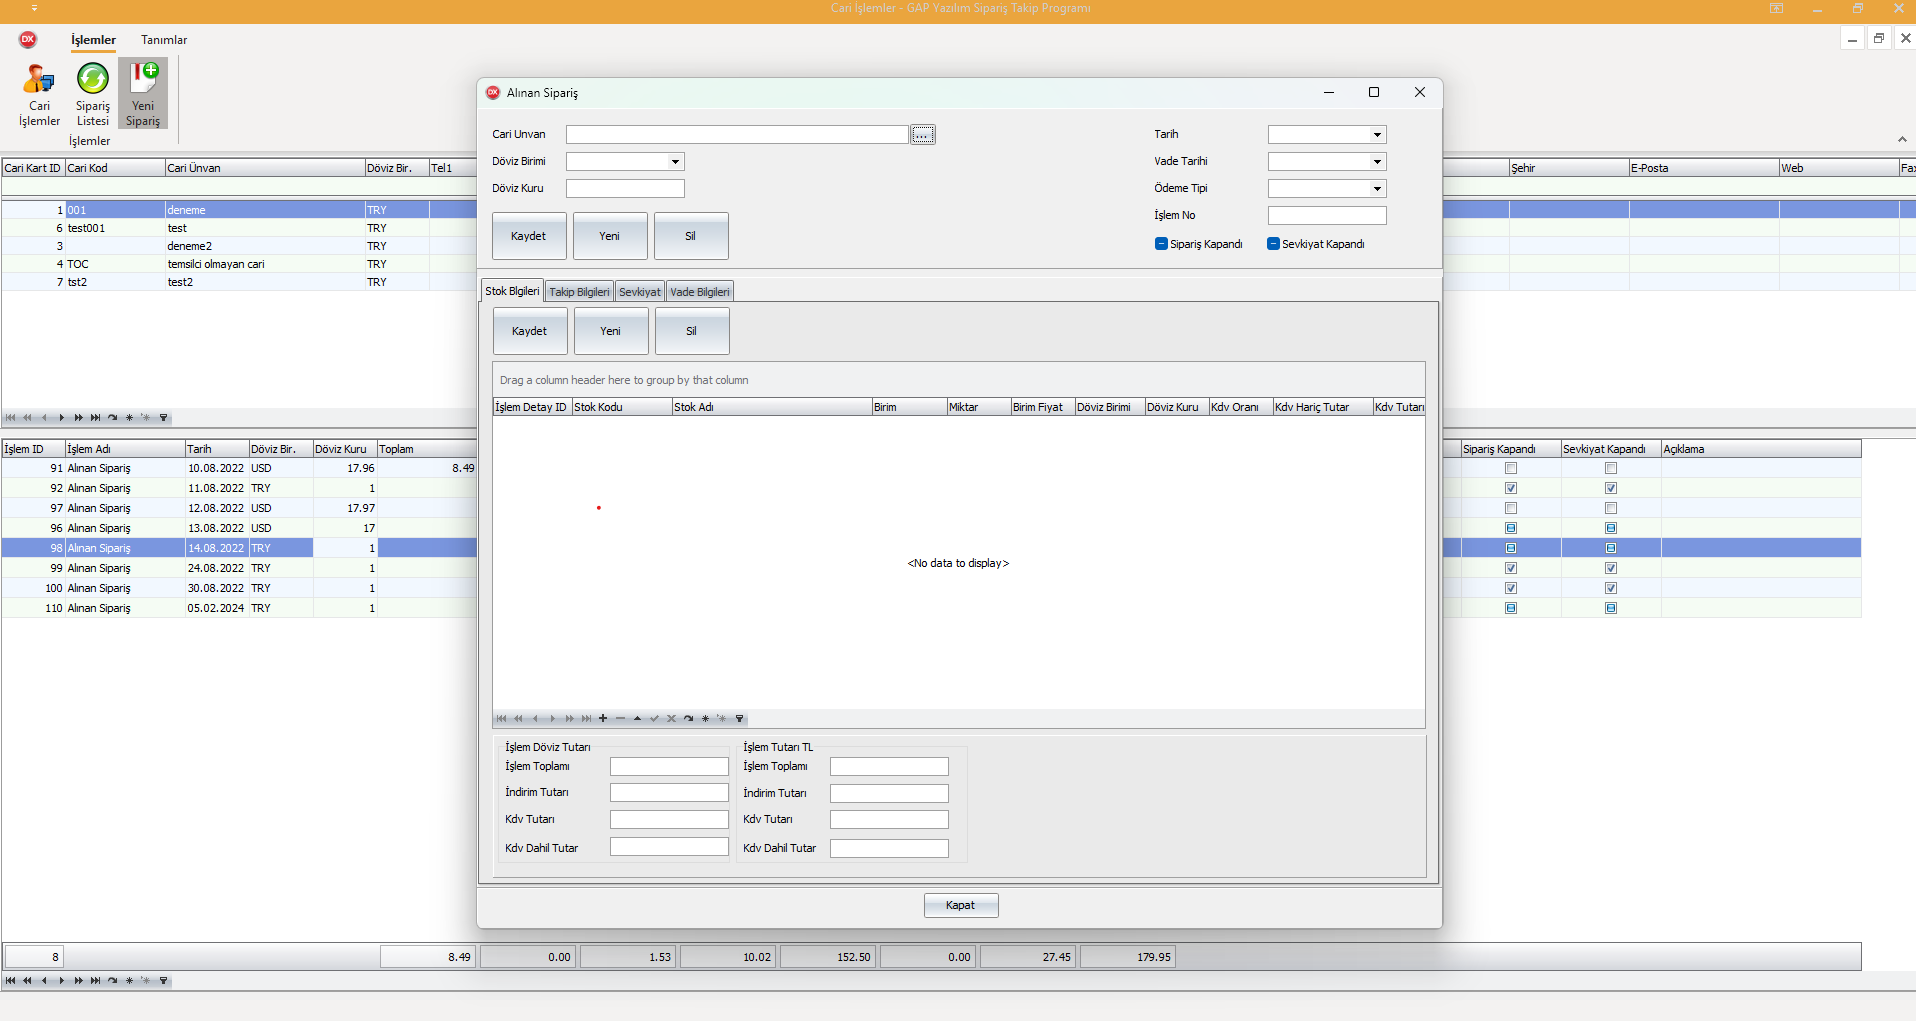1916x1021 pixels.
Task: Switch to the Vade Bilgileri tab
Action: (700, 292)
